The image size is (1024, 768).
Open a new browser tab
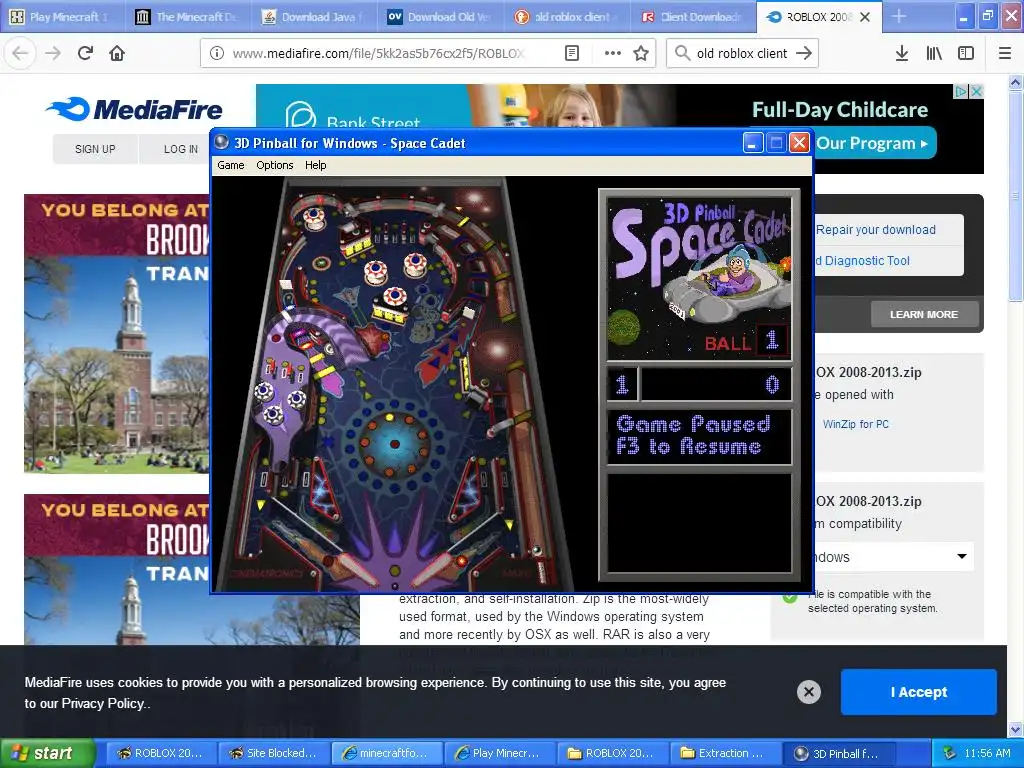click(x=899, y=16)
